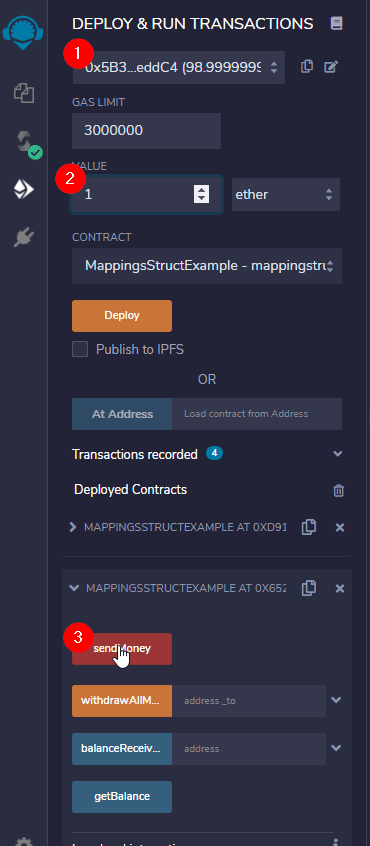Click the Deploy button

point(122,316)
